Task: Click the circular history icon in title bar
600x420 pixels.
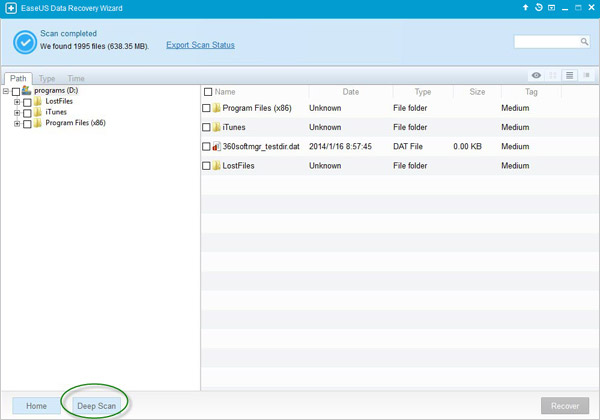Action: tap(539, 7)
